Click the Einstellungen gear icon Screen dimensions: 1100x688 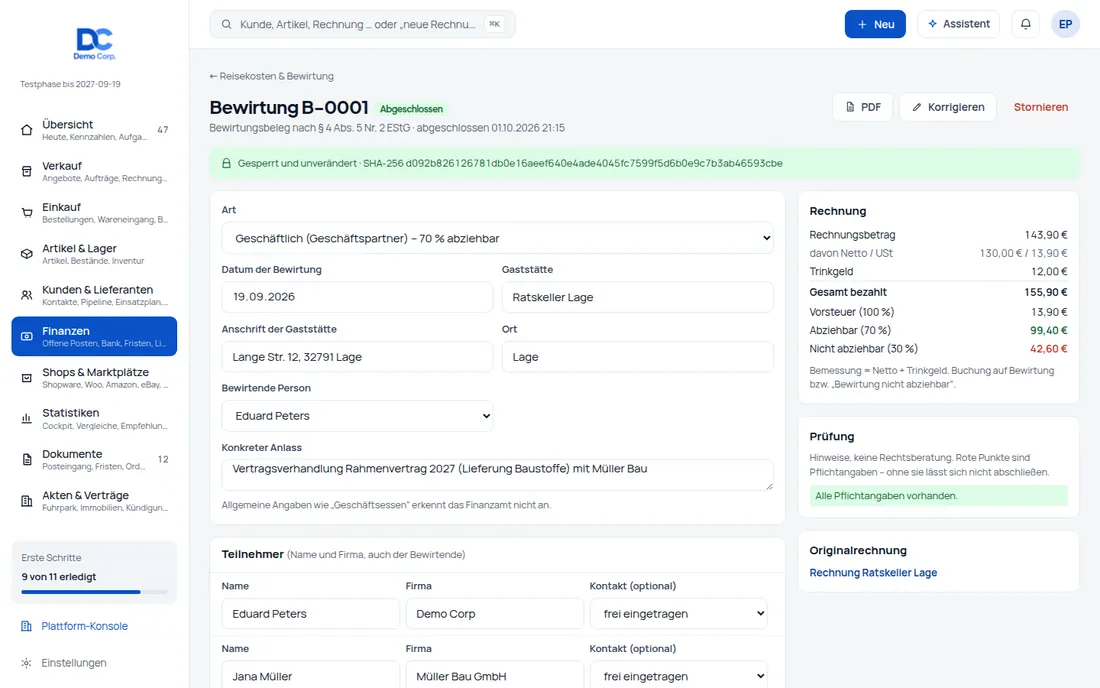point(27,663)
